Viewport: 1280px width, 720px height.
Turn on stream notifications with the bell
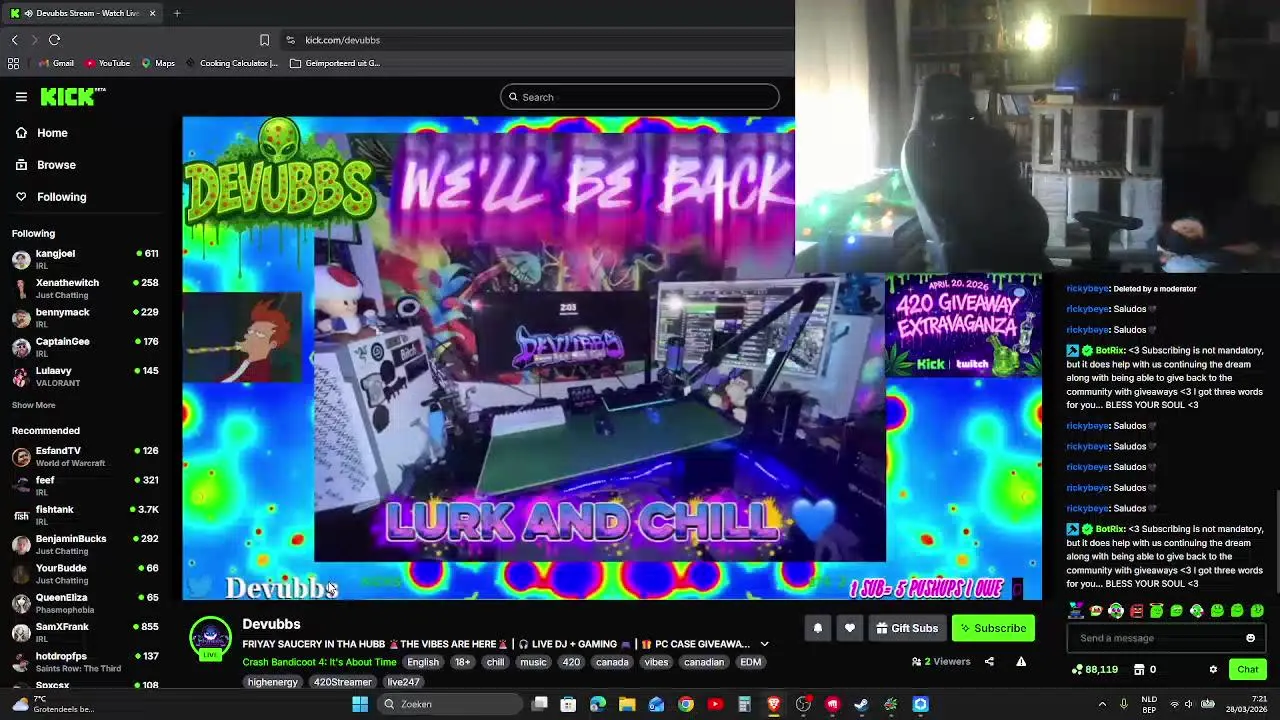click(818, 628)
